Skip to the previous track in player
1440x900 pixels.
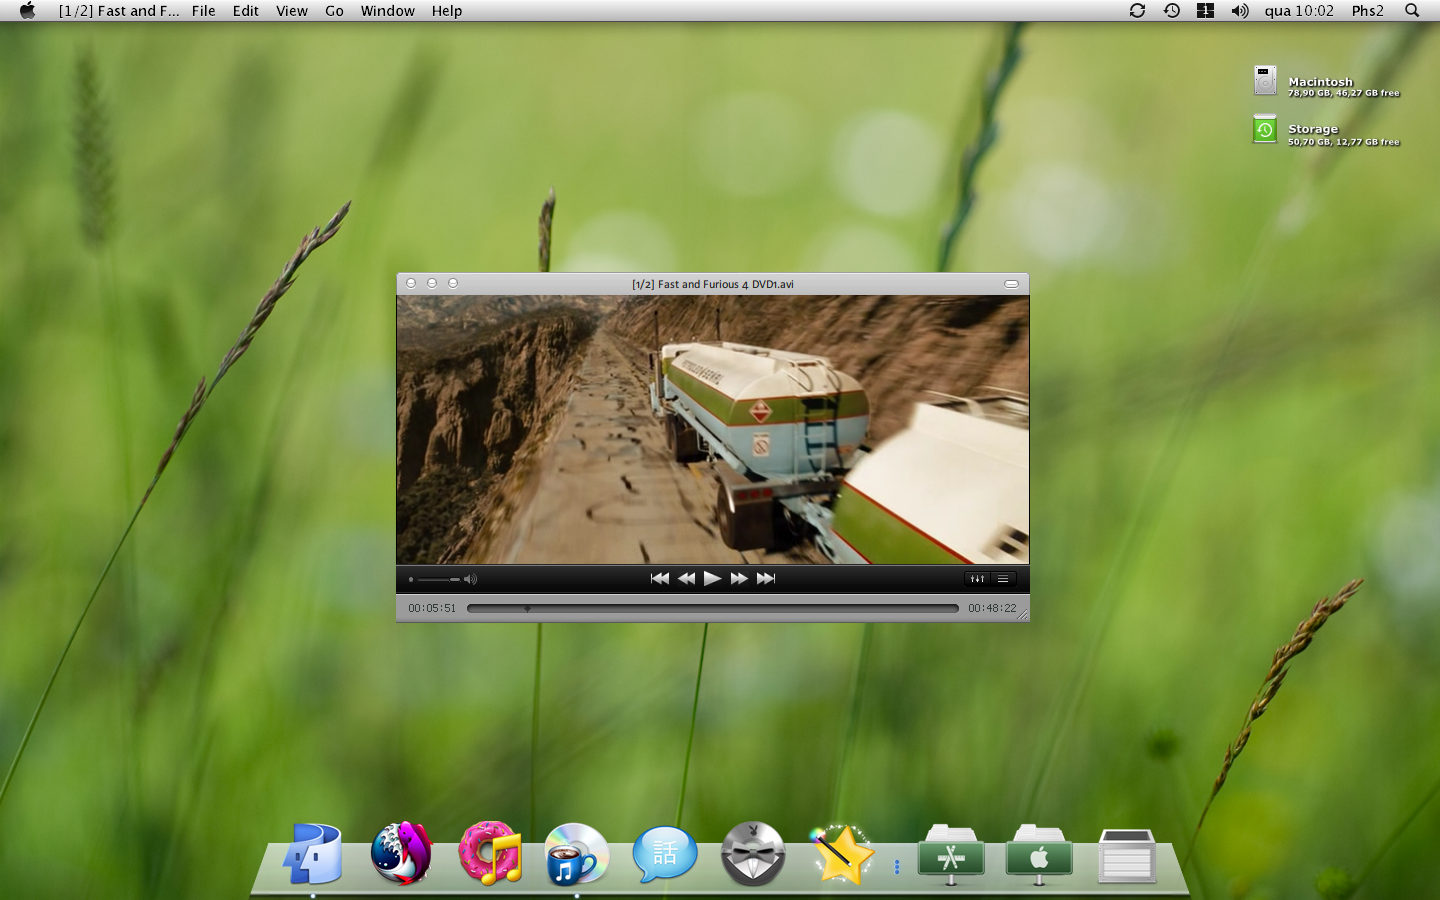tap(660, 578)
